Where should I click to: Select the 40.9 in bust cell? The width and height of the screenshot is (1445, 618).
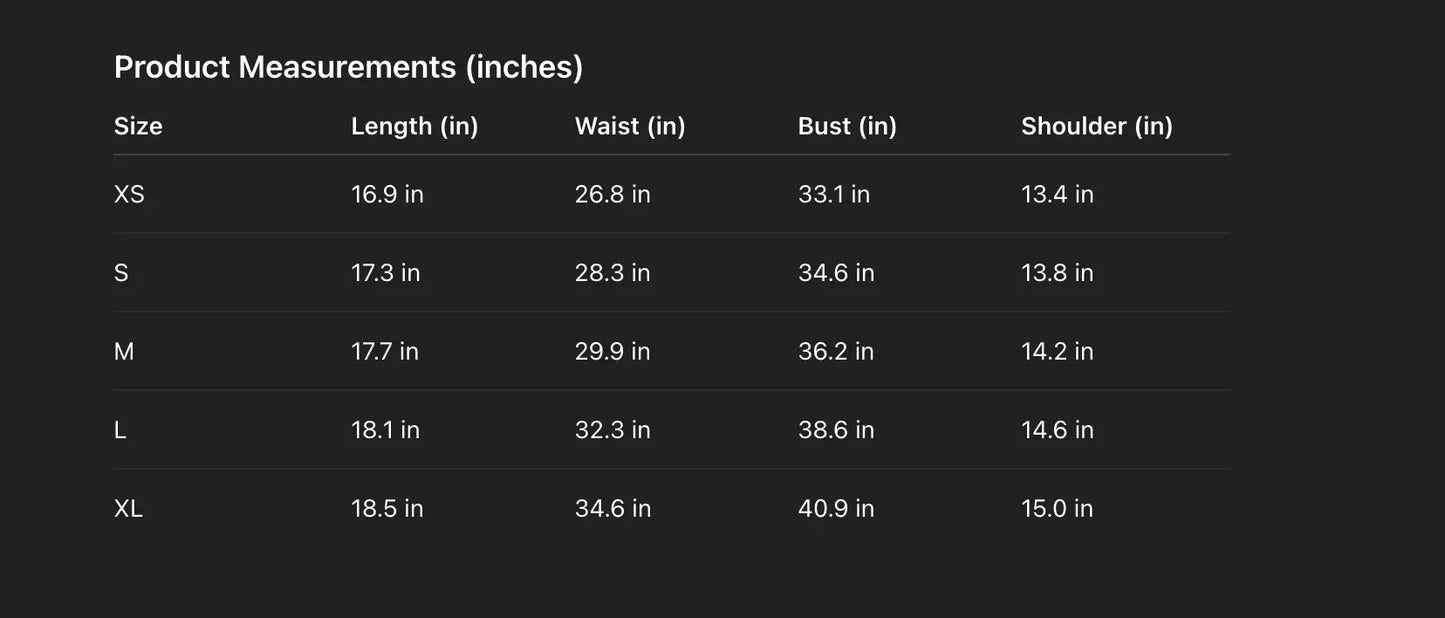[x=836, y=508]
